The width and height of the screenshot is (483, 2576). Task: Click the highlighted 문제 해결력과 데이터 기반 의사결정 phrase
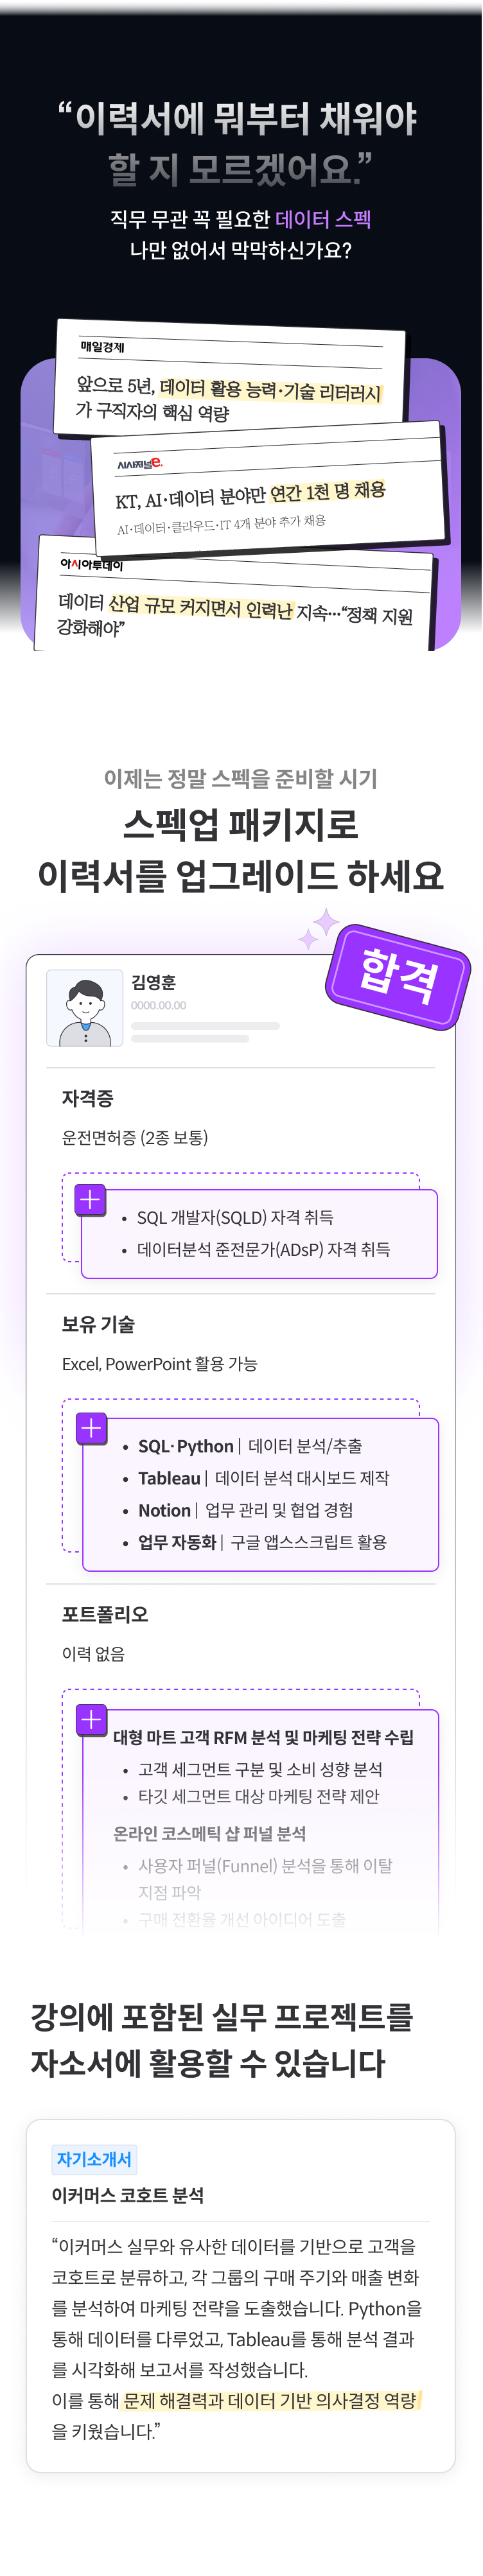pyautogui.click(x=270, y=2400)
